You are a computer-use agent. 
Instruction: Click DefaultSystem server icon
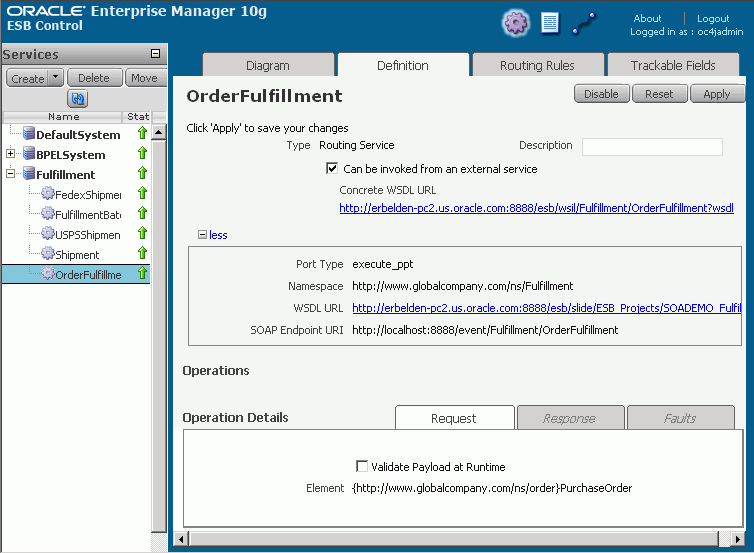(29, 133)
